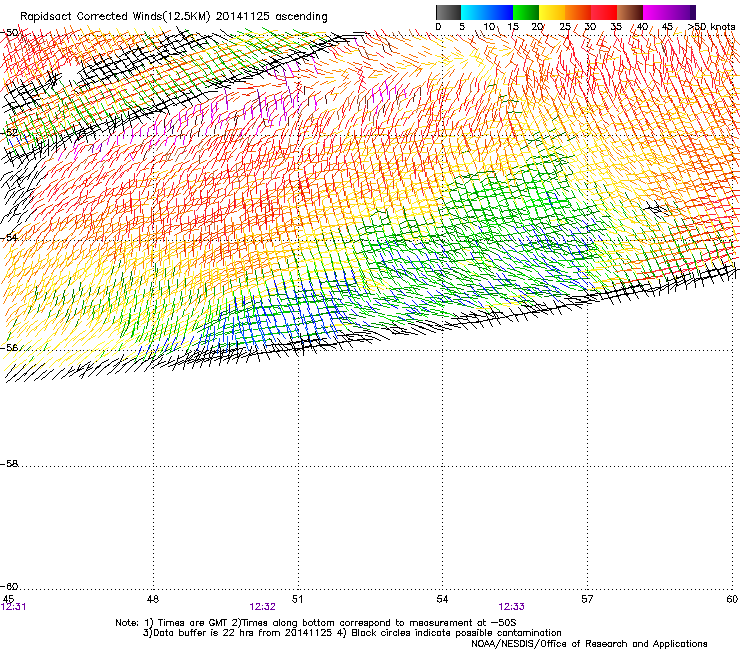The width and height of the screenshot is (740, 650).
Task: Click the 'Data buffer is 22 hrs' note line
Action: pos(352,633)
